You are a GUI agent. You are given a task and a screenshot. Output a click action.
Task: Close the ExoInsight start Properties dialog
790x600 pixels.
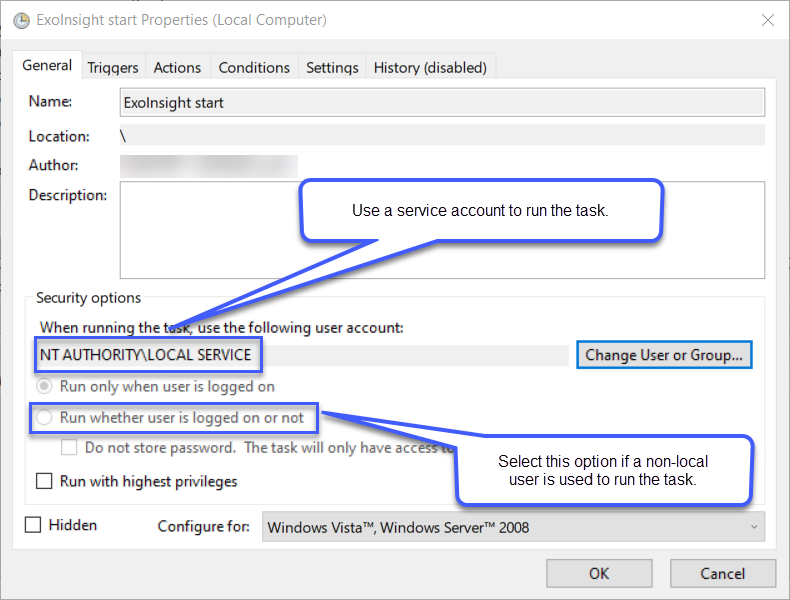[768, 20]
